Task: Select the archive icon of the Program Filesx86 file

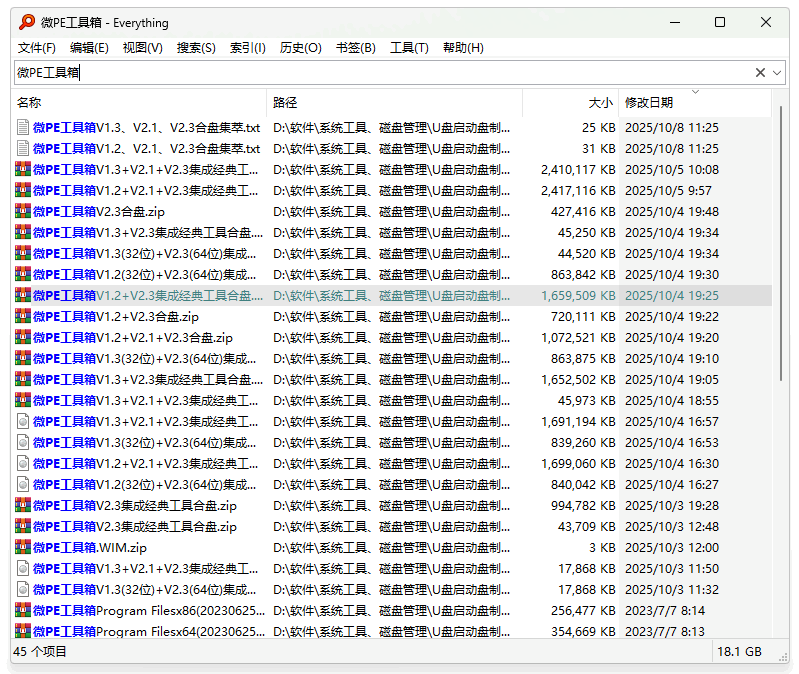Action: click(x=23, y=610)
